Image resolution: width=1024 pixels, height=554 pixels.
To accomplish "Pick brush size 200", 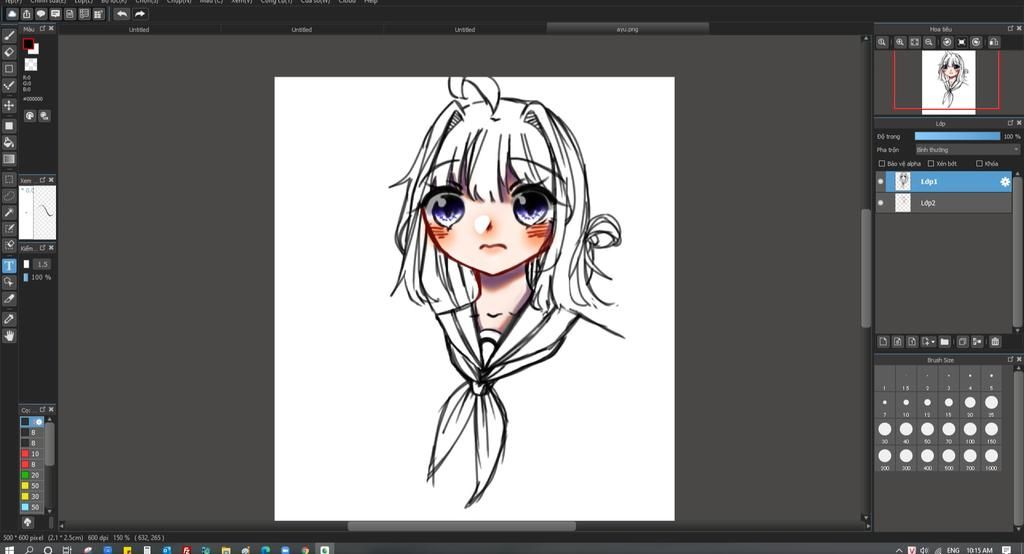I will tap(884, 457).
